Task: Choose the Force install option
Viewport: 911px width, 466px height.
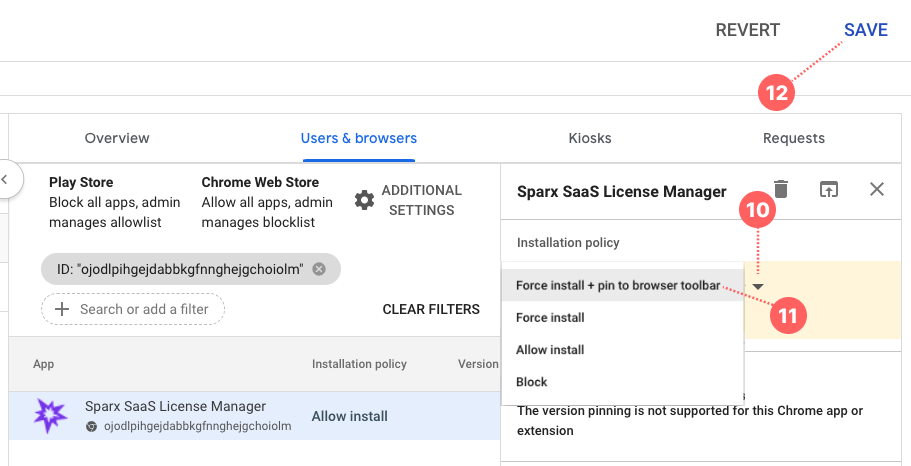Action: click(550, 318)
